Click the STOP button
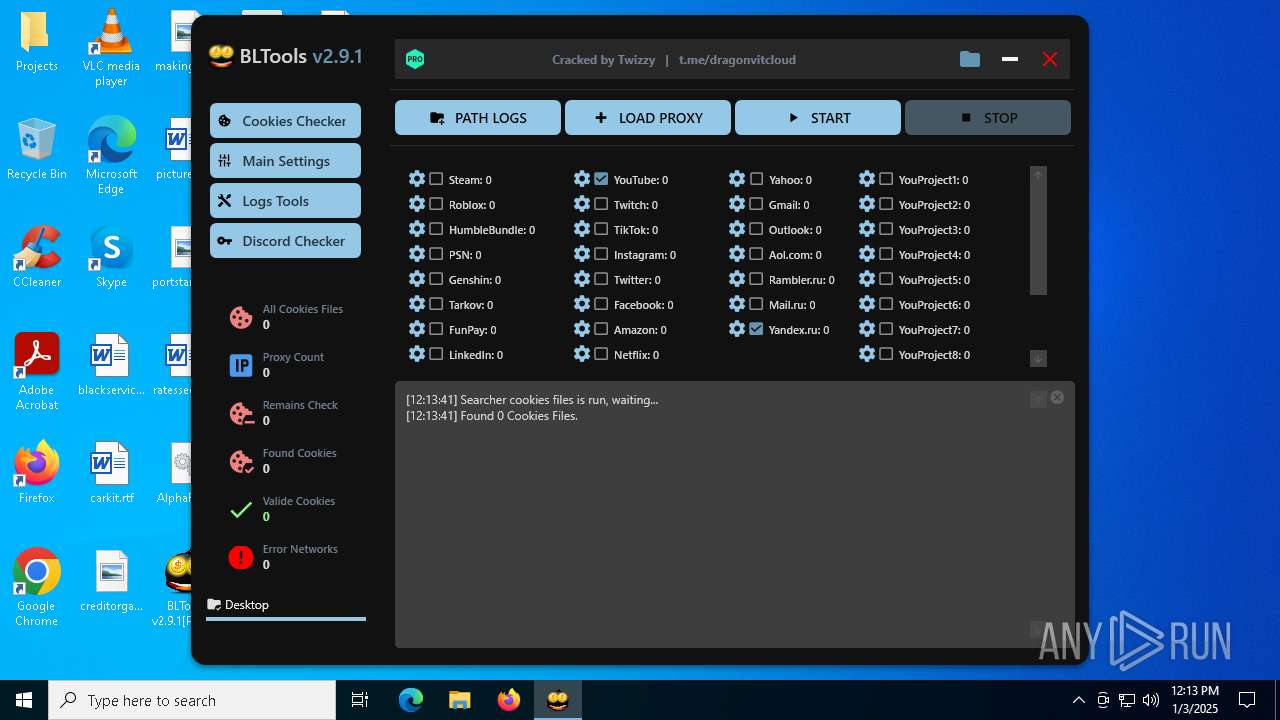1280x720 pixels. coord(988,117)
